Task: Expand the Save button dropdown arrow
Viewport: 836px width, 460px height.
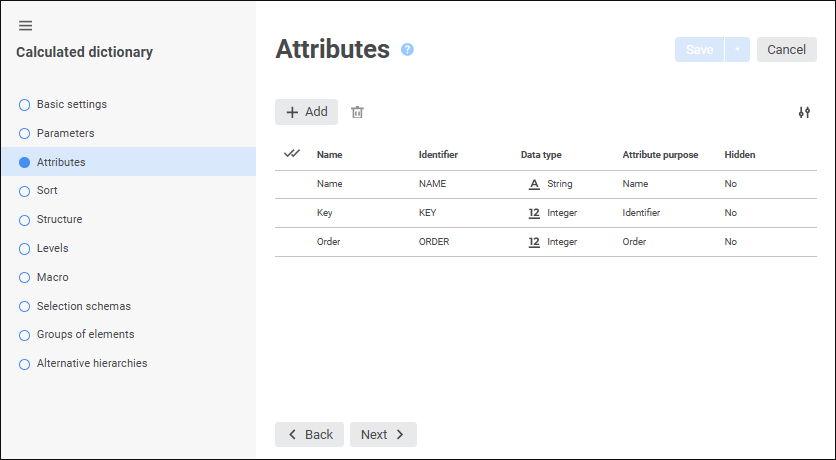Action: coord(738,50)
